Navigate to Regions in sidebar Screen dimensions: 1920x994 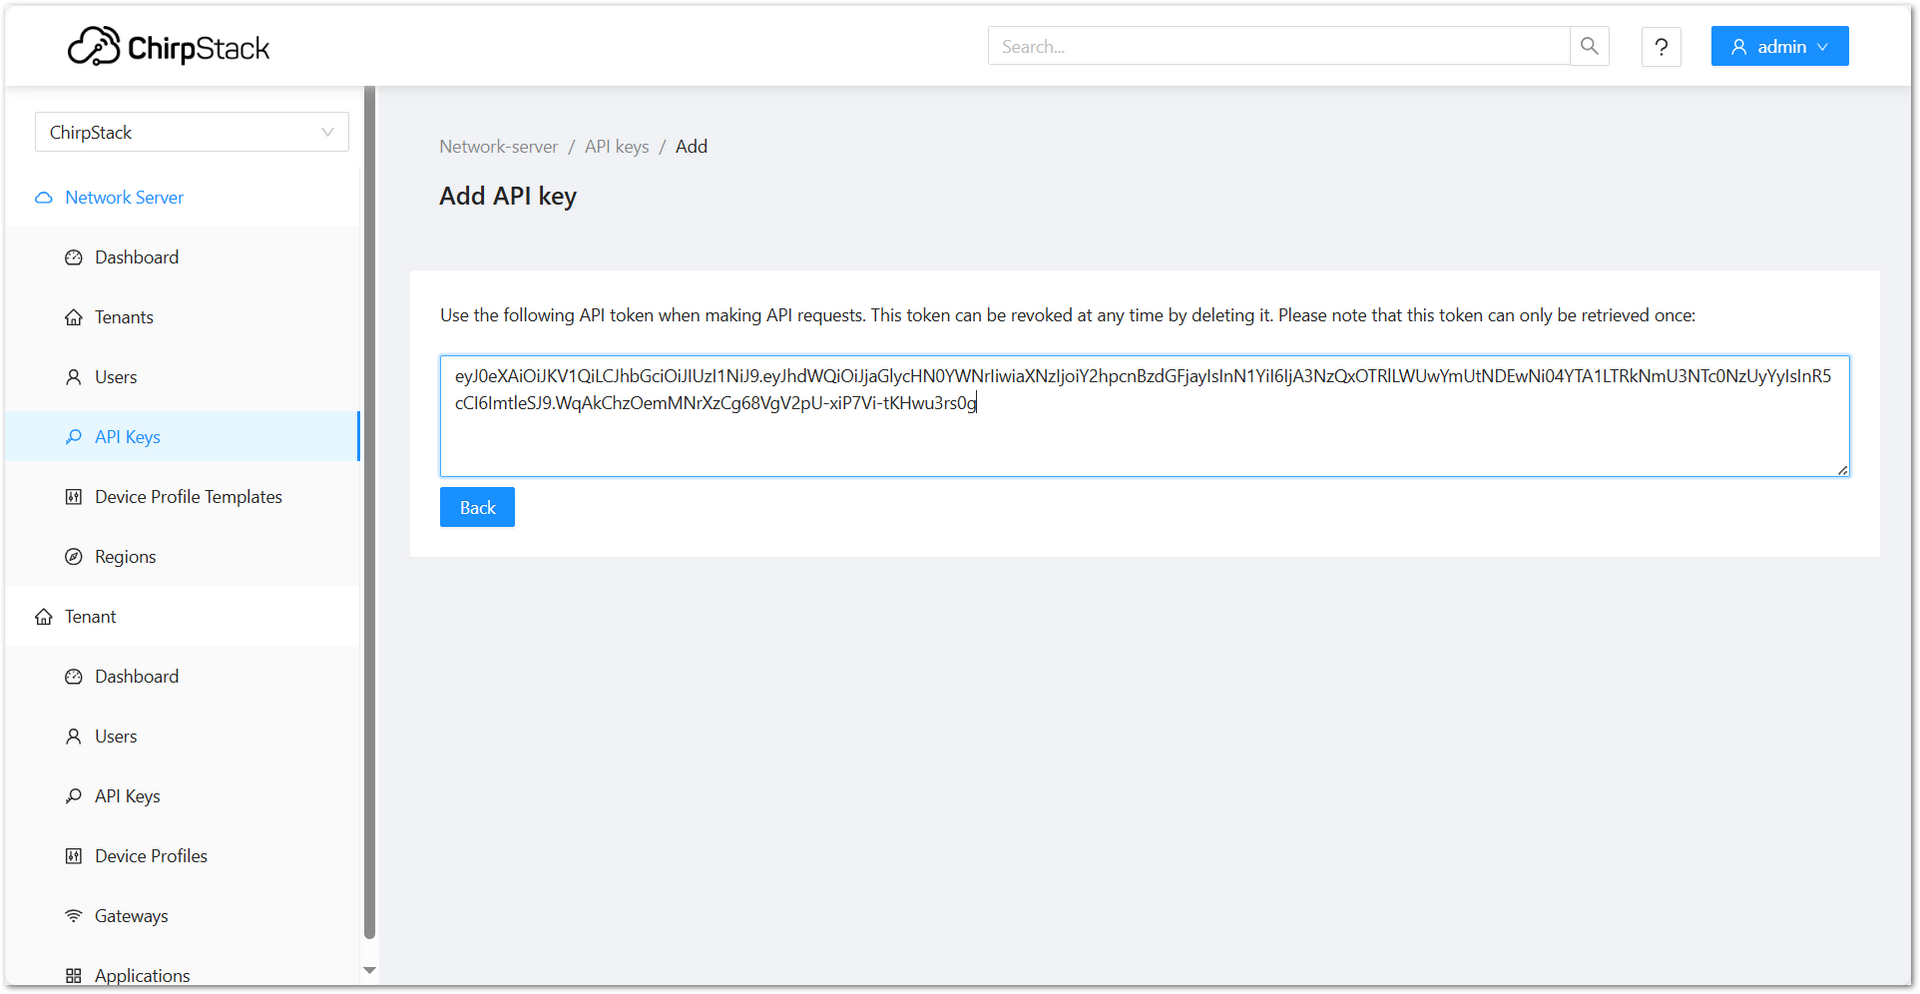[x=125, y=557]
